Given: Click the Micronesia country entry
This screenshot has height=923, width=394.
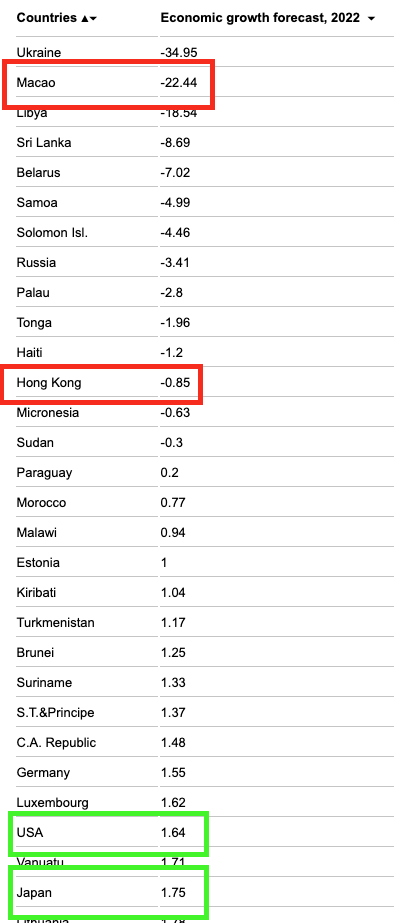Looking at the screenshot, I should [x=47, y=413].
